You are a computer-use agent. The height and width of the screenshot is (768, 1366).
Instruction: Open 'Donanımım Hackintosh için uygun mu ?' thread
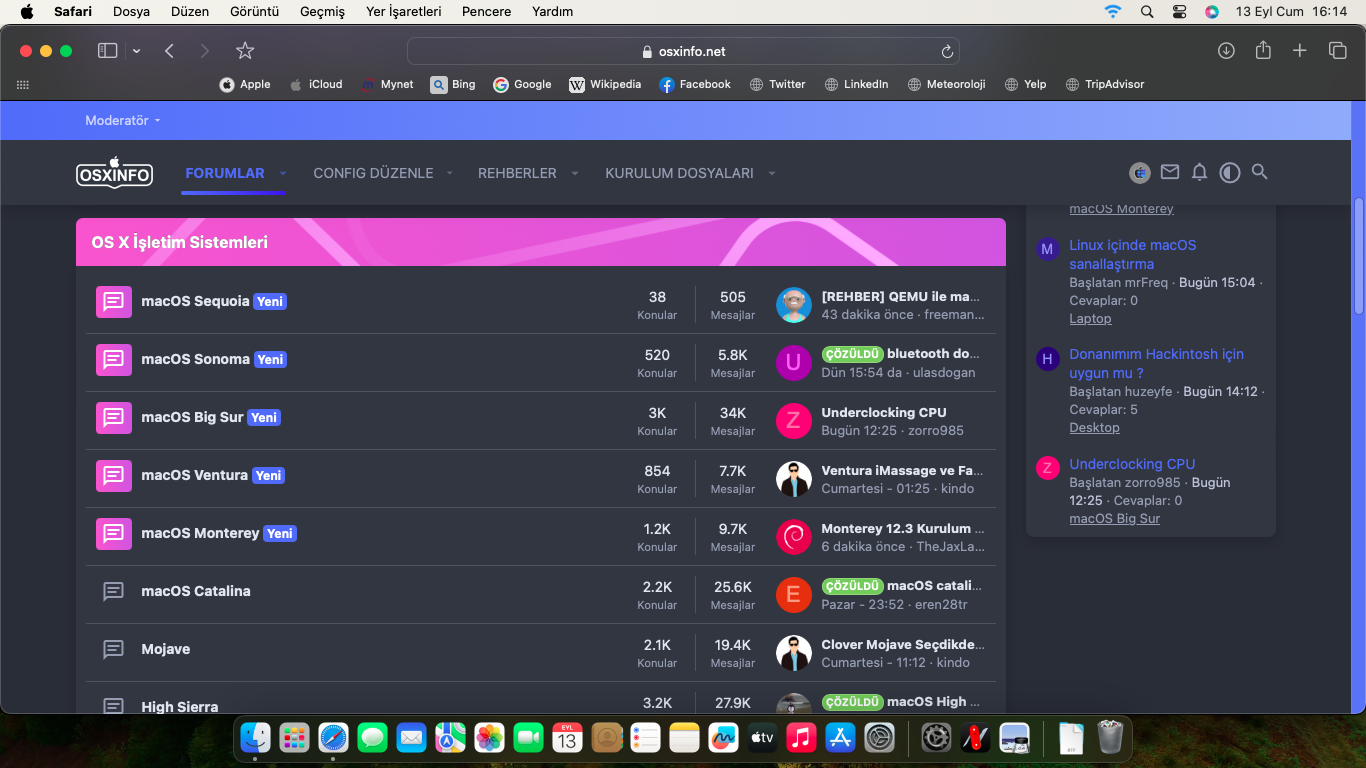[x=1157, y=364]
